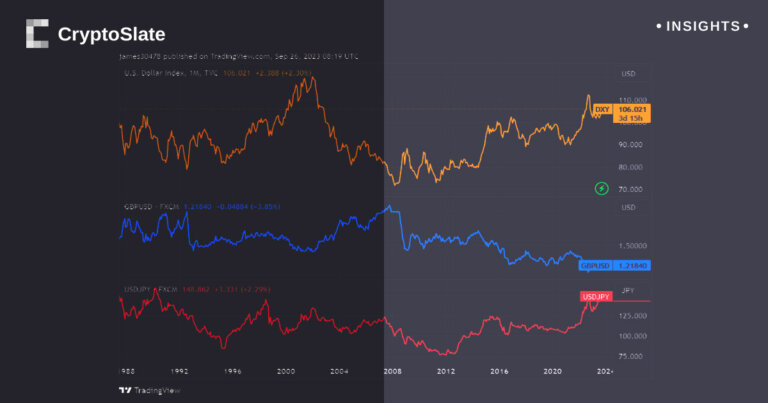Click the 70.000 level on DXY price scale

coord(631,189)
